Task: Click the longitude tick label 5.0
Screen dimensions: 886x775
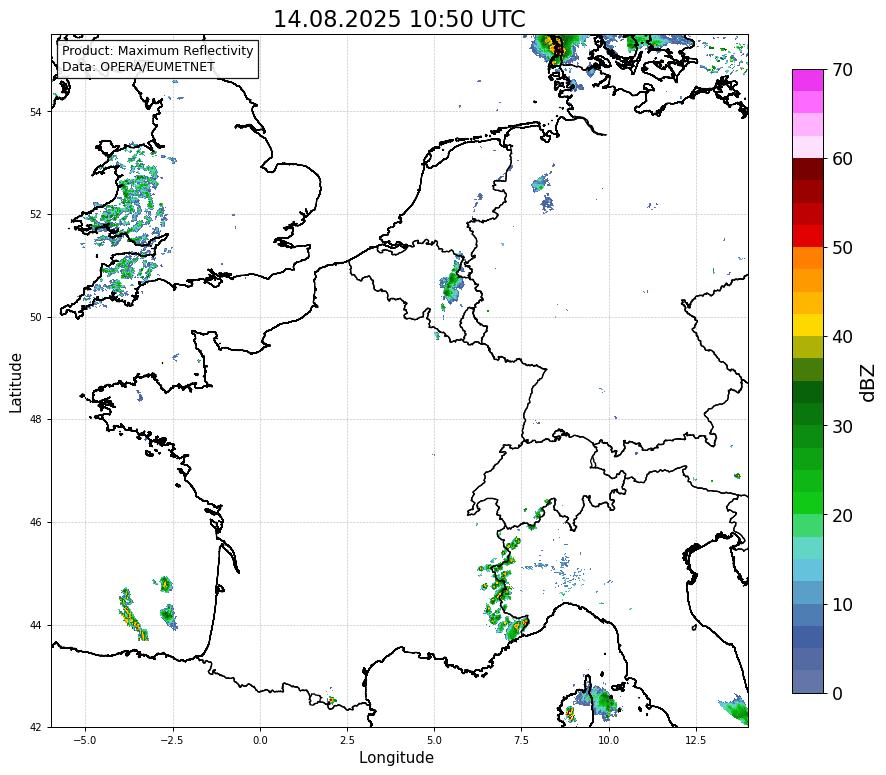Action: [434, 741]
